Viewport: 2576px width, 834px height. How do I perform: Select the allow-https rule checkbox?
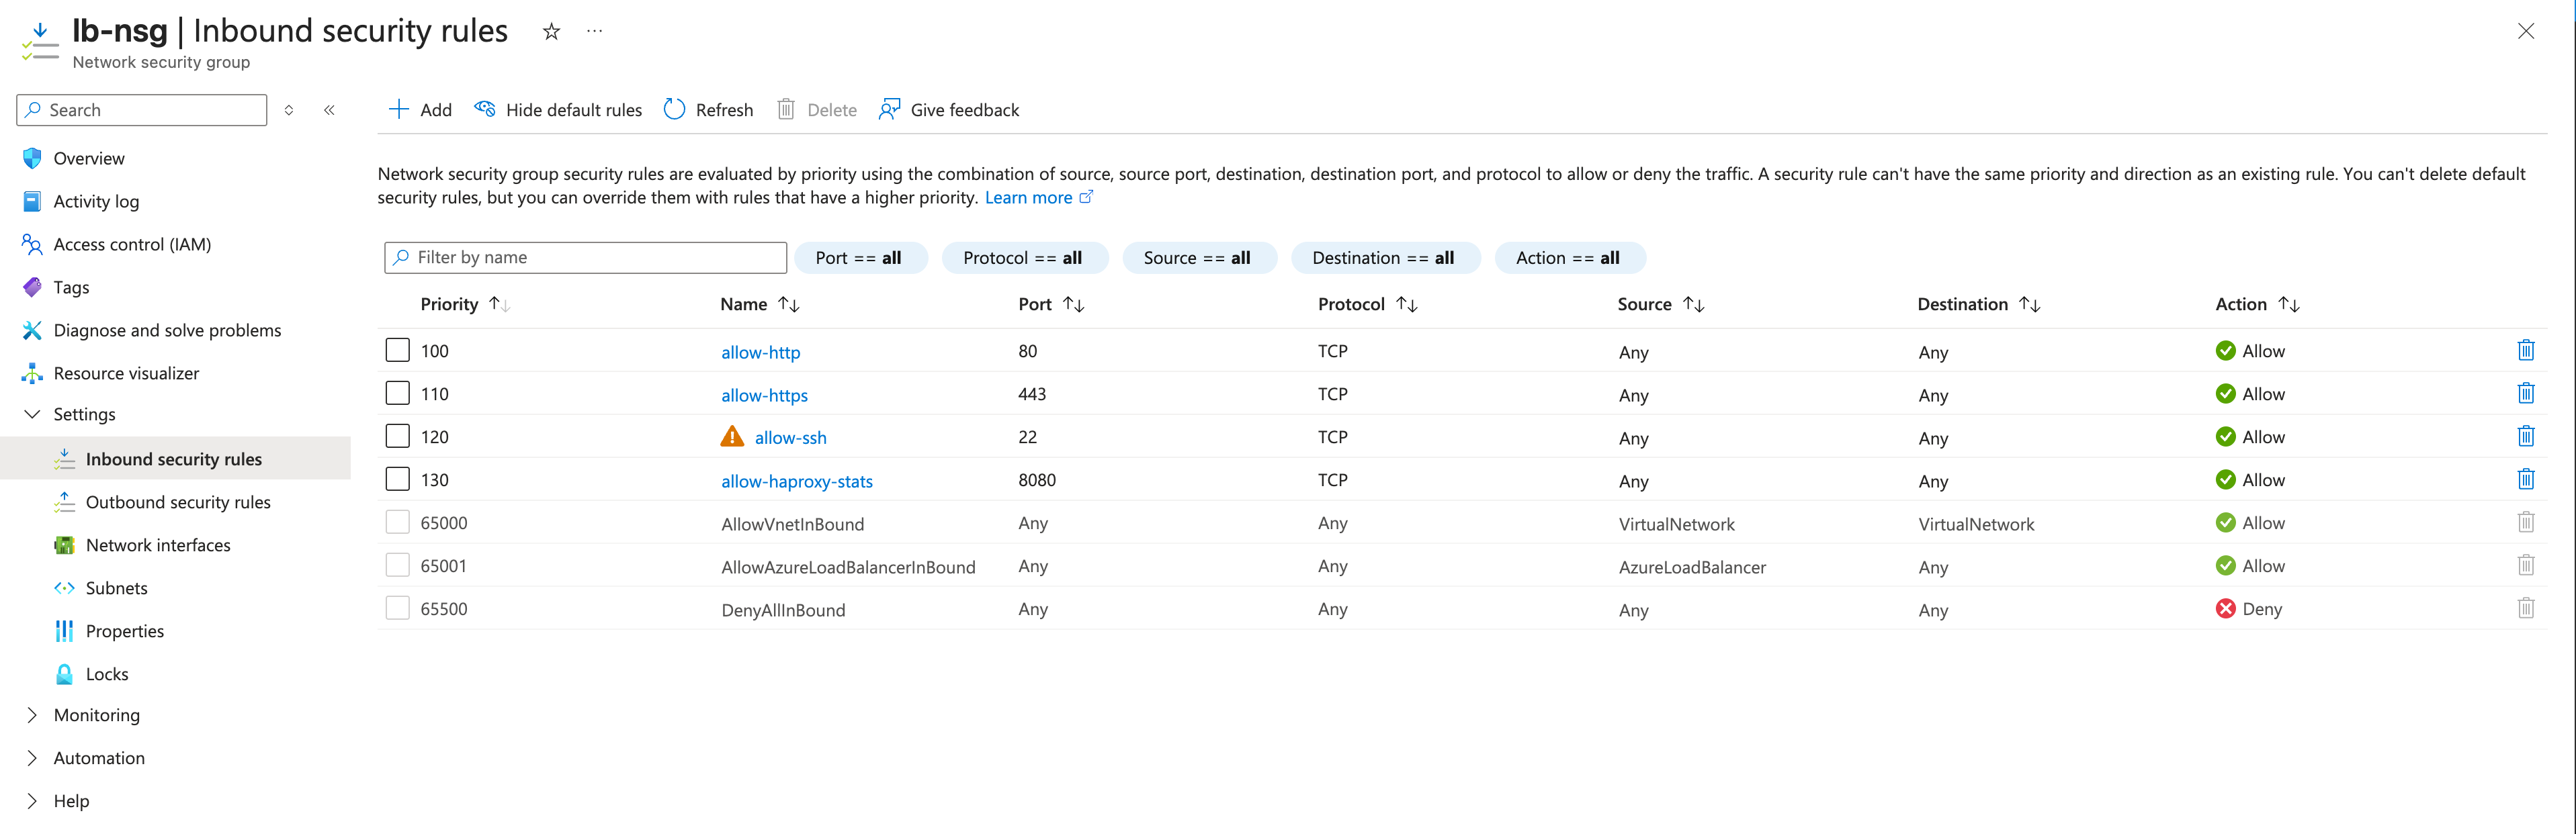[398, 393]
